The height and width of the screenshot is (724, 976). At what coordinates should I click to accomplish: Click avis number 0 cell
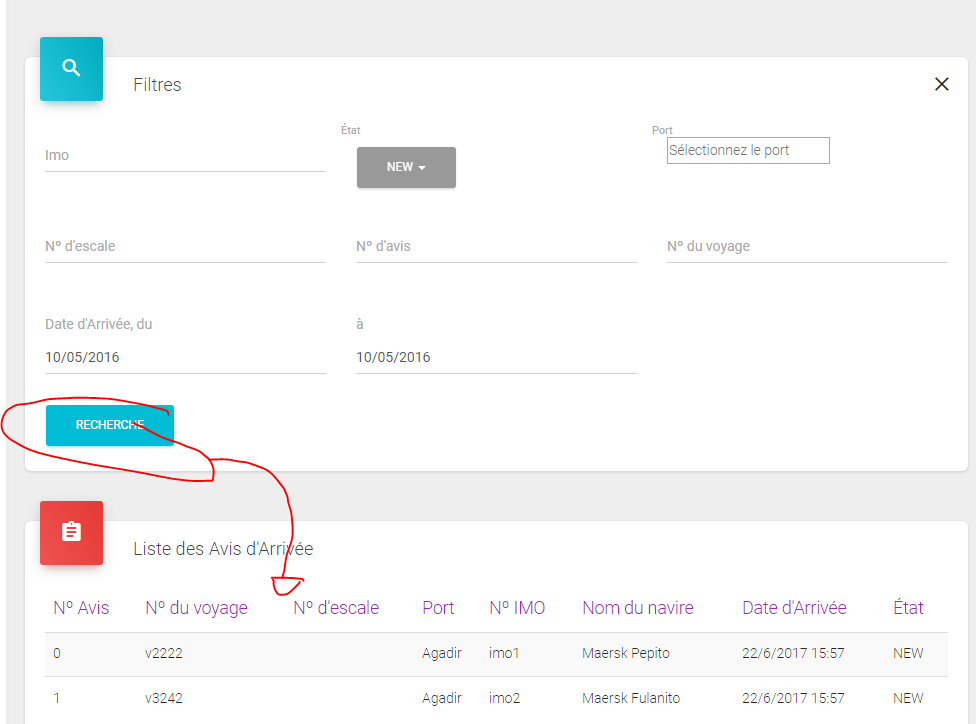click(x=57, y=654)
